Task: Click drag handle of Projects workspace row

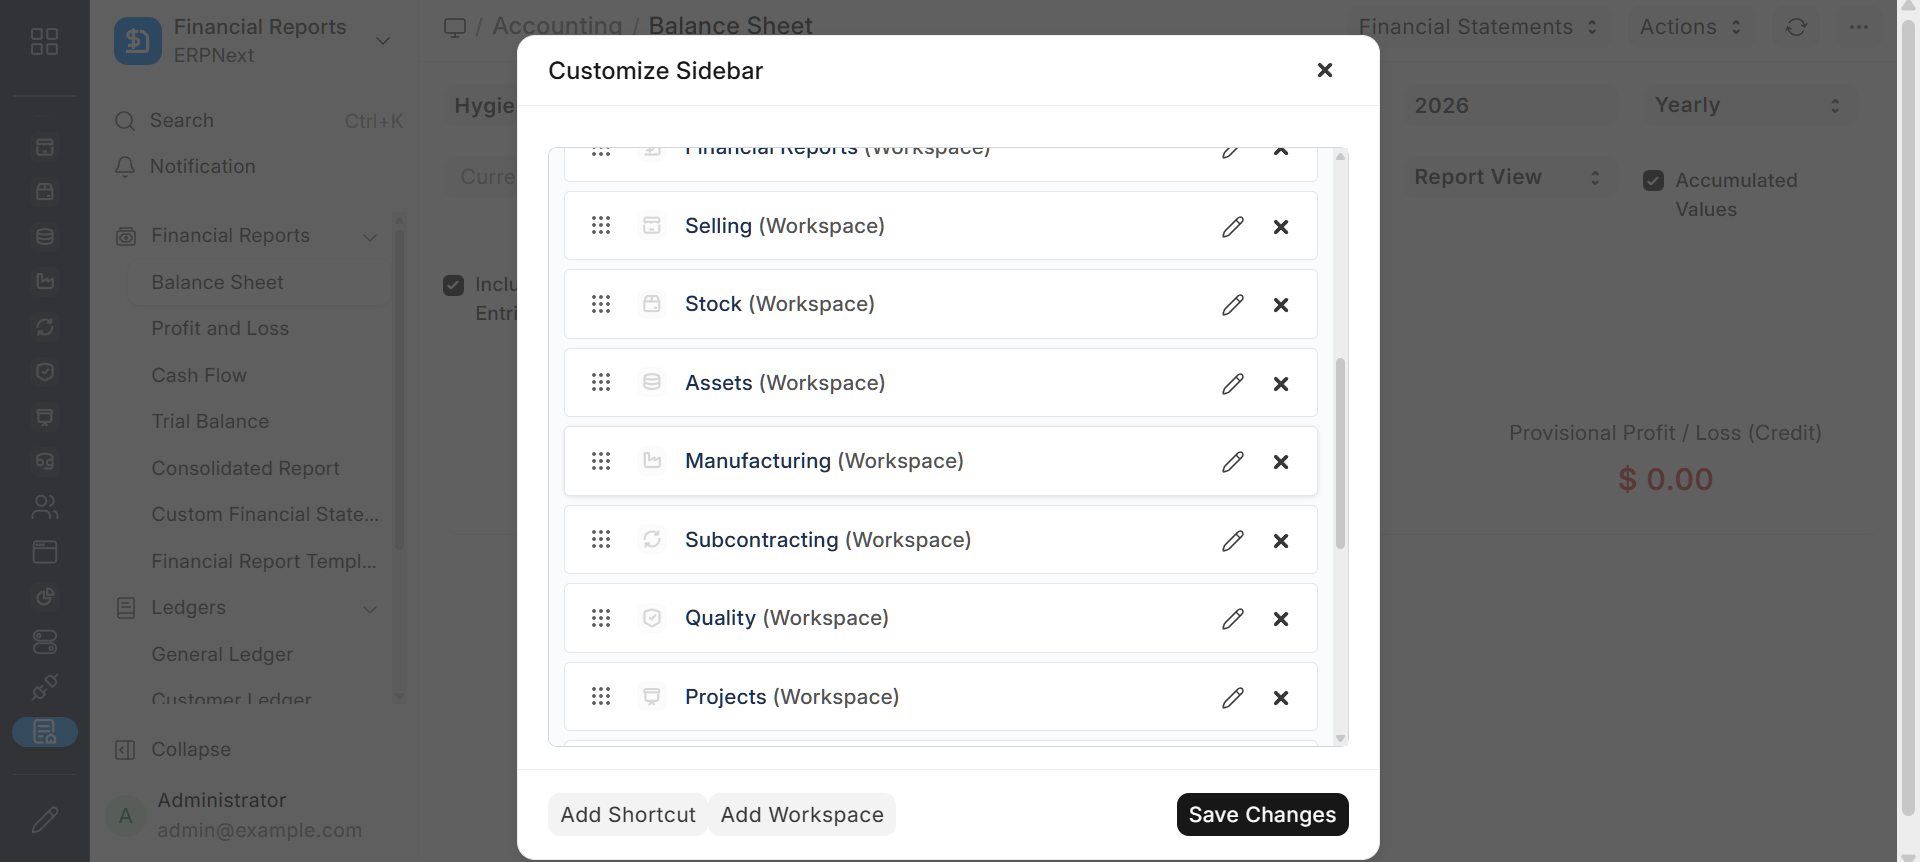Action: 601,697
